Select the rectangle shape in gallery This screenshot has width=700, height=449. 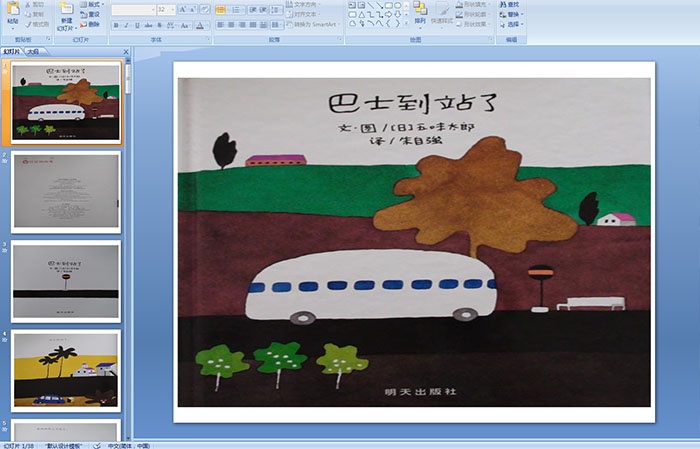389,5
